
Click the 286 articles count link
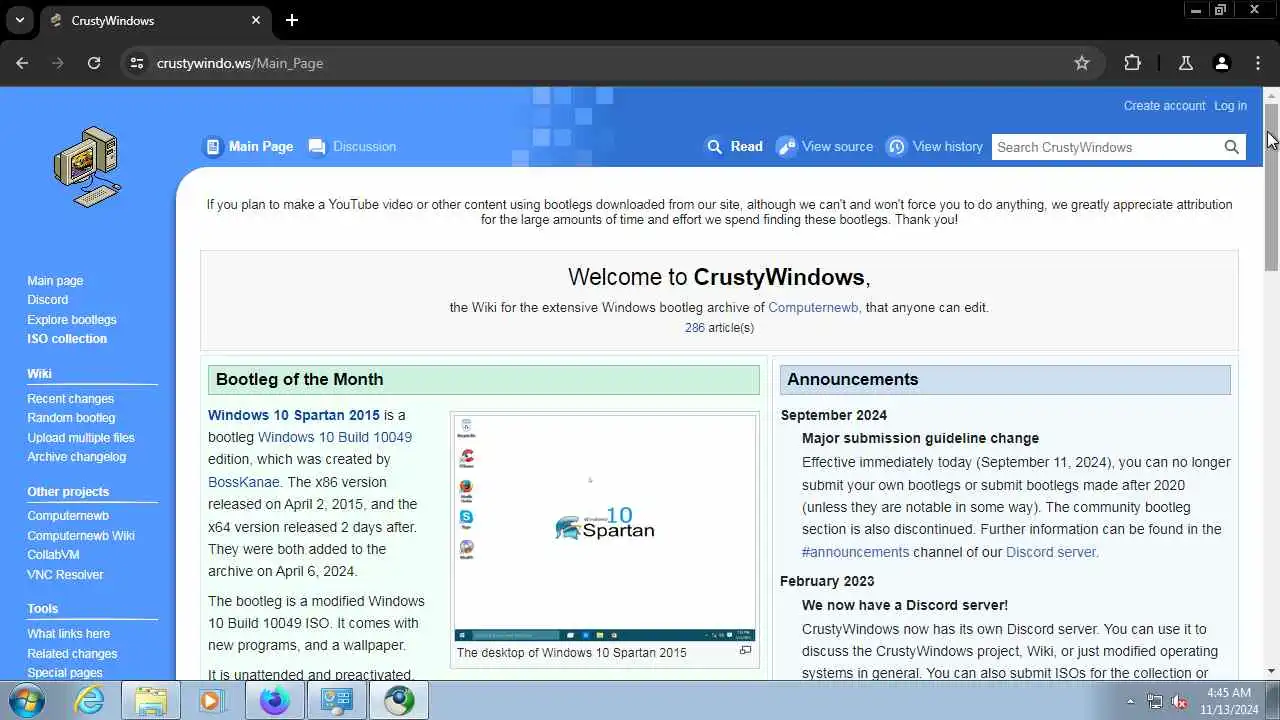tap(694, 328)
